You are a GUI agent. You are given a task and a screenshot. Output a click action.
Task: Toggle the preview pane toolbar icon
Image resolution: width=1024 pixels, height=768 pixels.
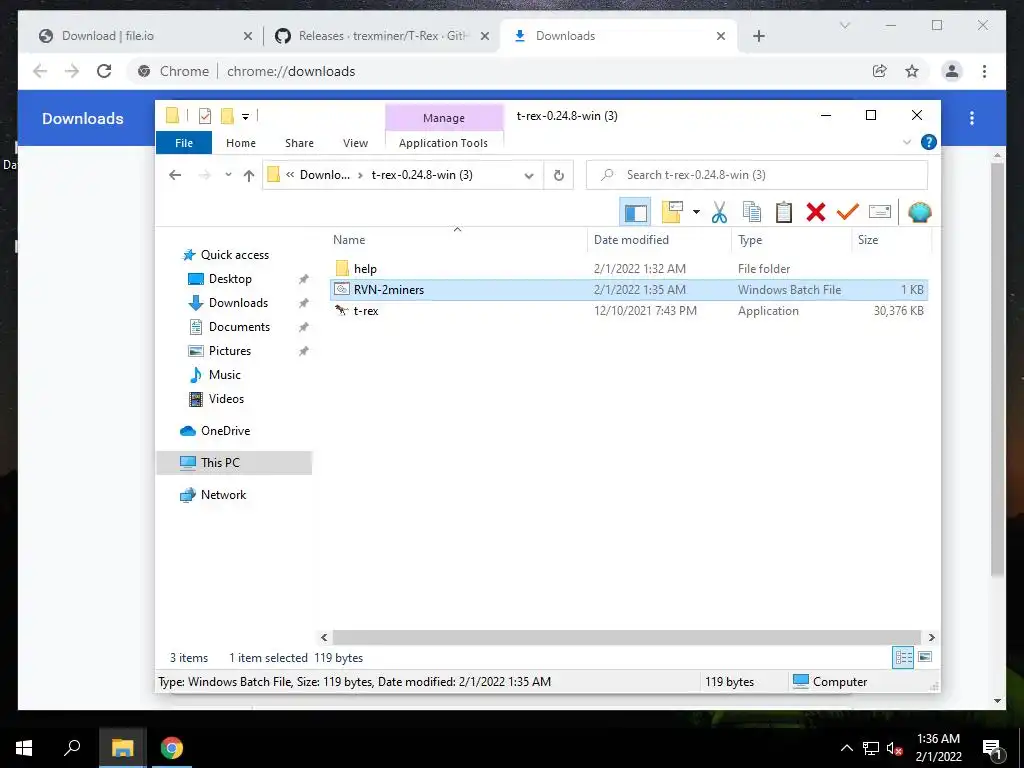[635, 212]
